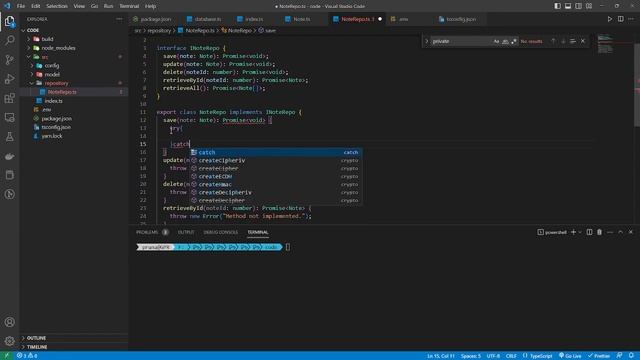
Task: Open the Testing flask view
Action: coord(9,137)
